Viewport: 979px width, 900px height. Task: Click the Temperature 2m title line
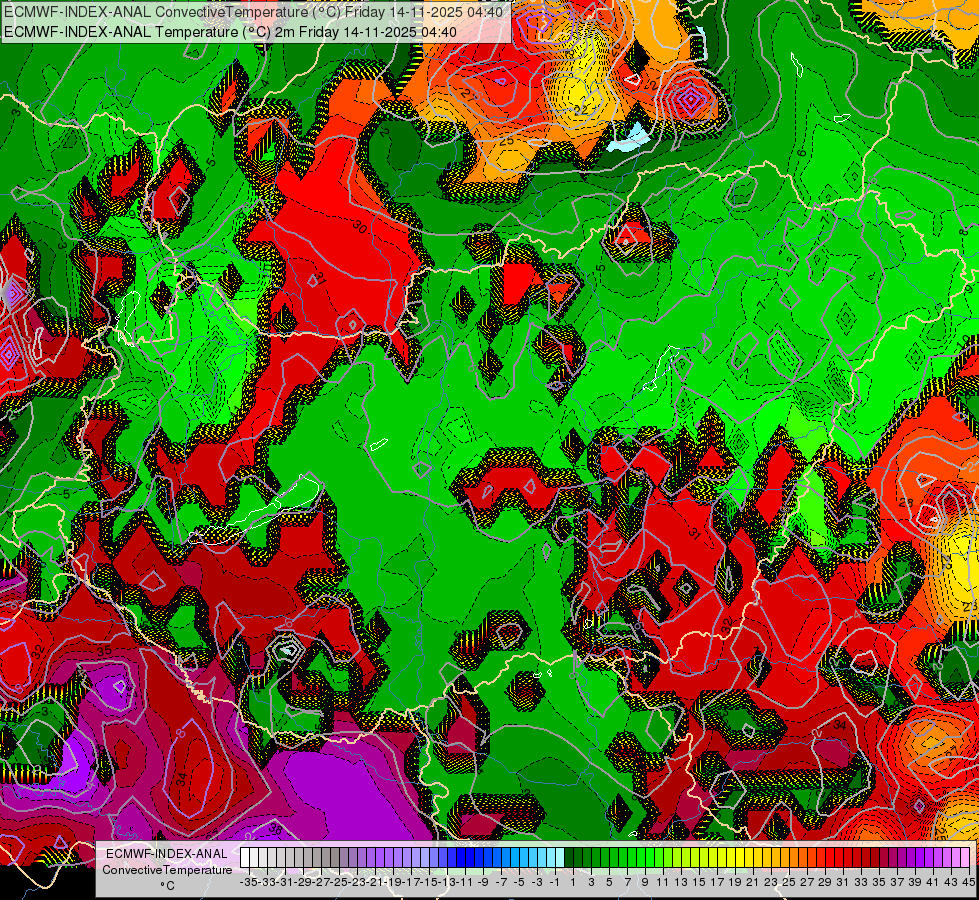[x=230, y=32]
